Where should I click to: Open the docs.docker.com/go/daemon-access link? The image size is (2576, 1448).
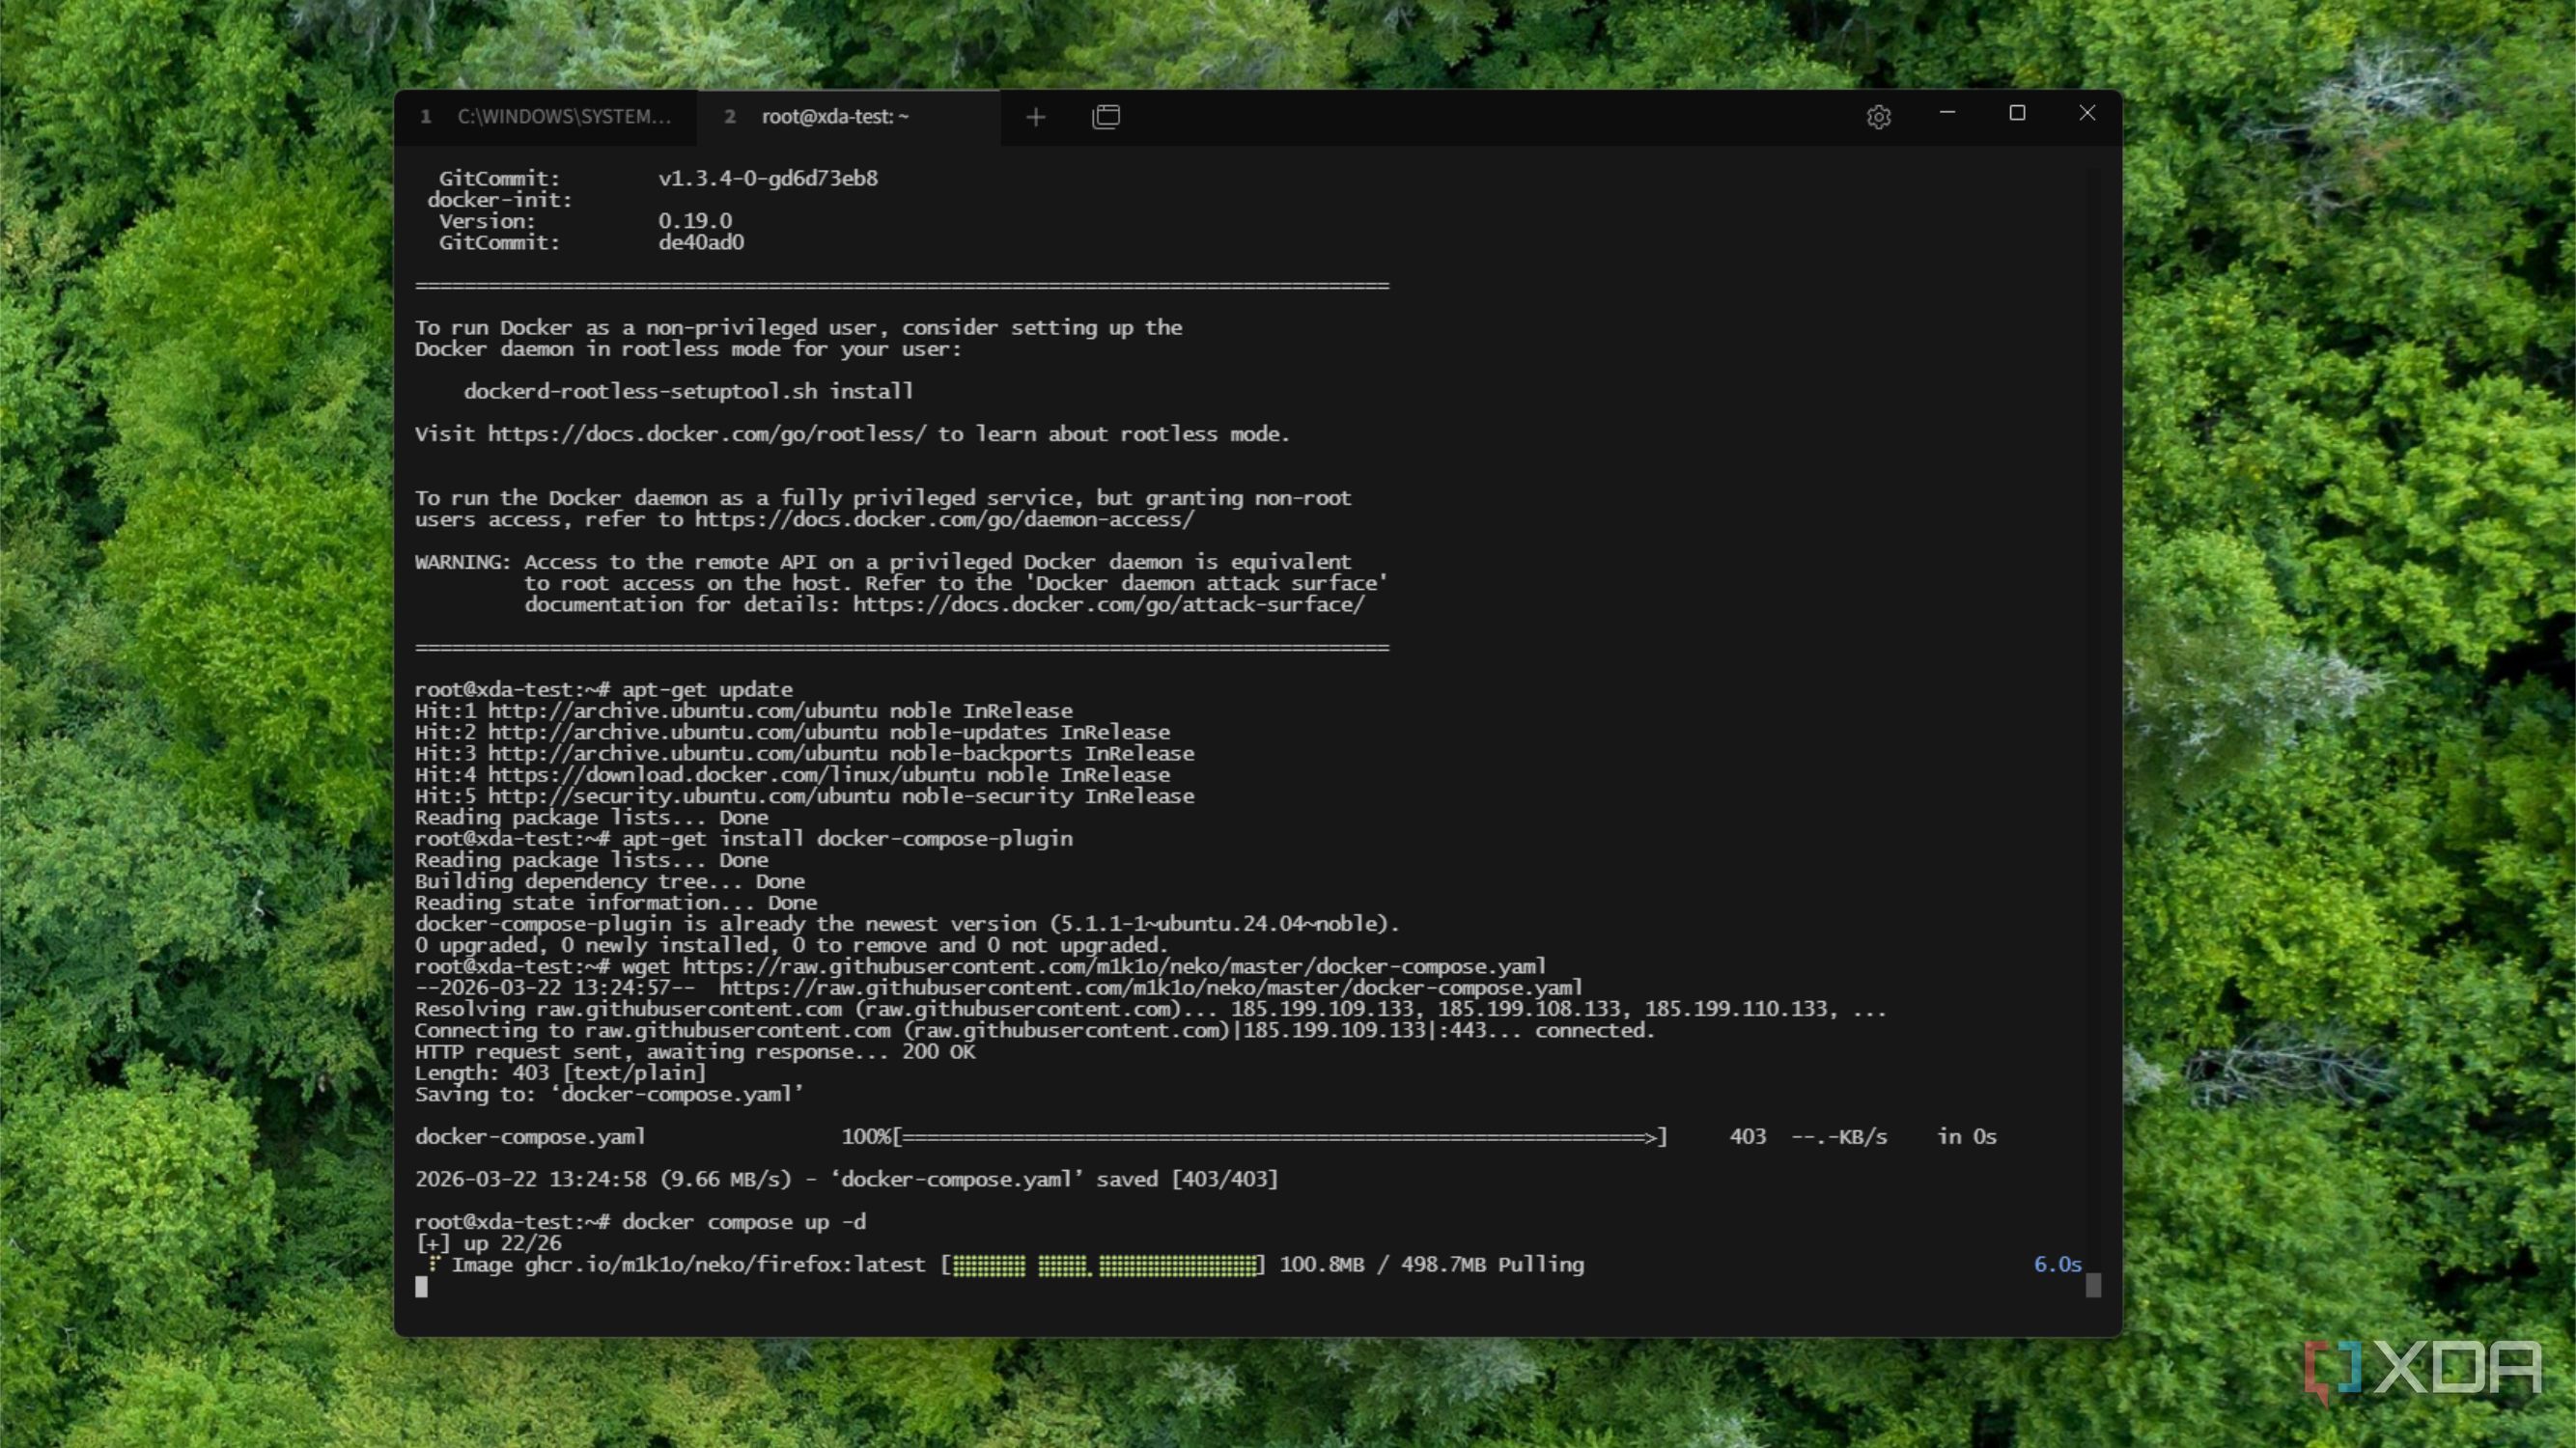(944, 520)
